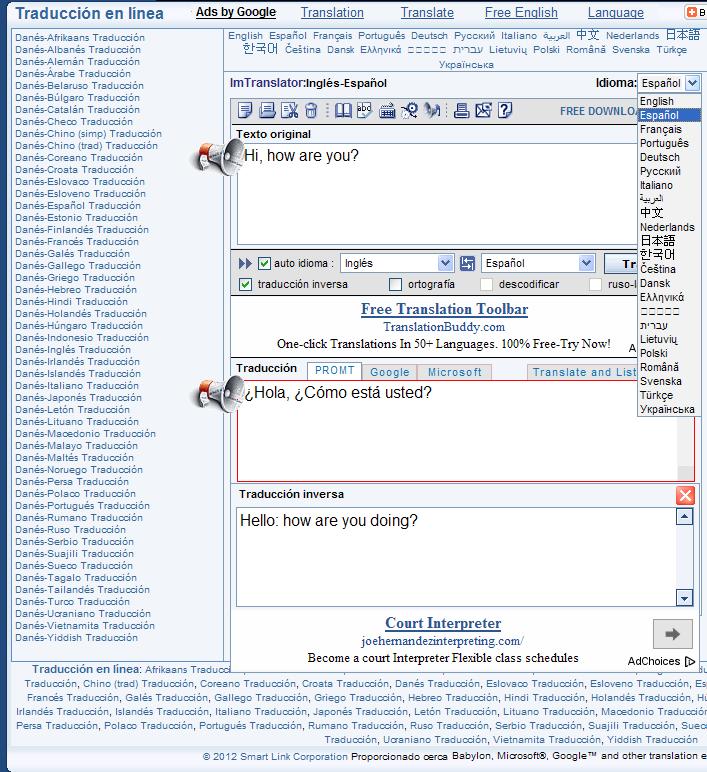Screen dimensions: 707x772
Task: Click the dictionary book icon in toolbar
Action: pos(343,111)
